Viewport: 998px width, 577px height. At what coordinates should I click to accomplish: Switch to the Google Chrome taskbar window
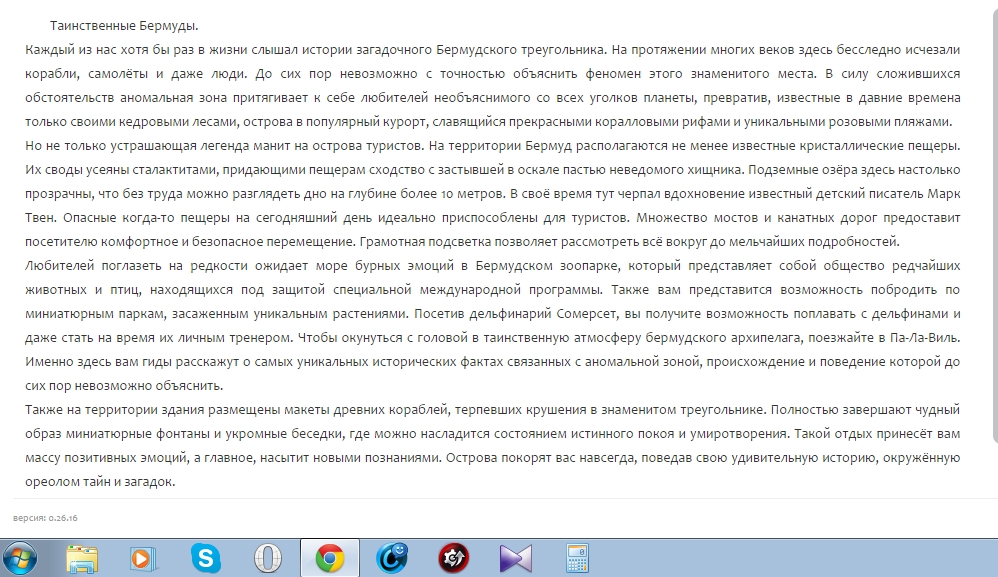coord(330,559)
